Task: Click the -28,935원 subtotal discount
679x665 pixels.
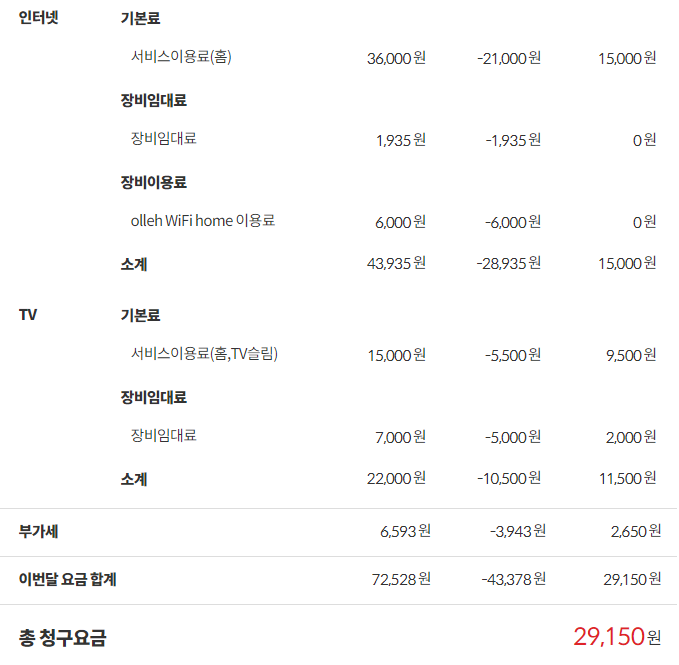Action: click(x=509, y=263)
